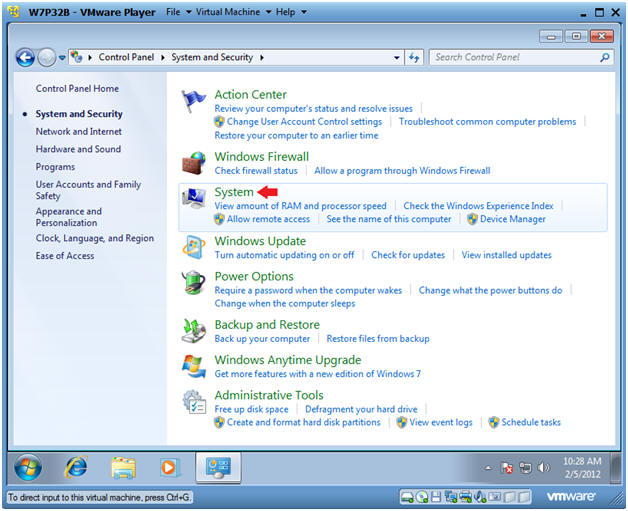Open Appearance and Personalization
Viewport: 628px width, 511px height.
[x=68, y=217]
